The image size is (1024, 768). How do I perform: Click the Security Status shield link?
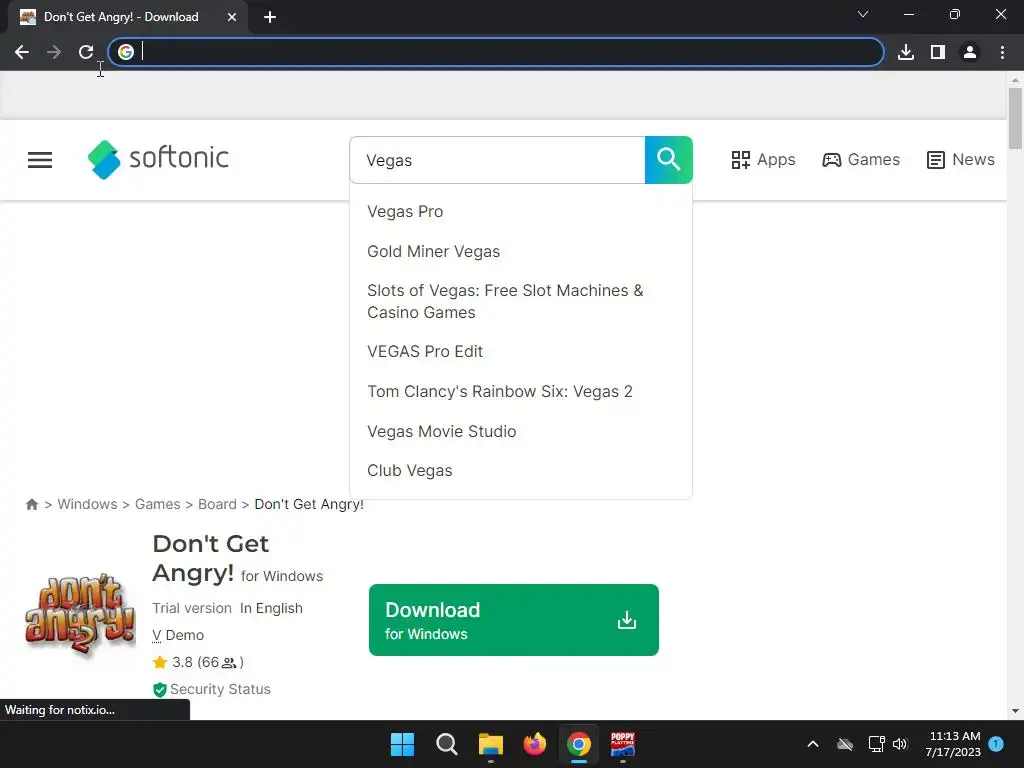212,689
